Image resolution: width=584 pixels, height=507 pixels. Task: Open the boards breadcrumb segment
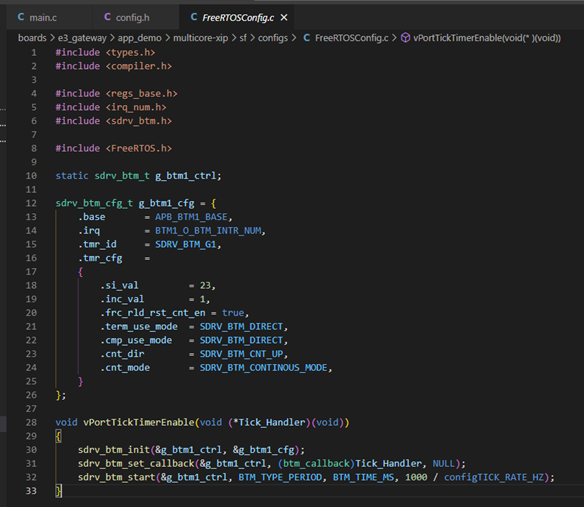32,38
